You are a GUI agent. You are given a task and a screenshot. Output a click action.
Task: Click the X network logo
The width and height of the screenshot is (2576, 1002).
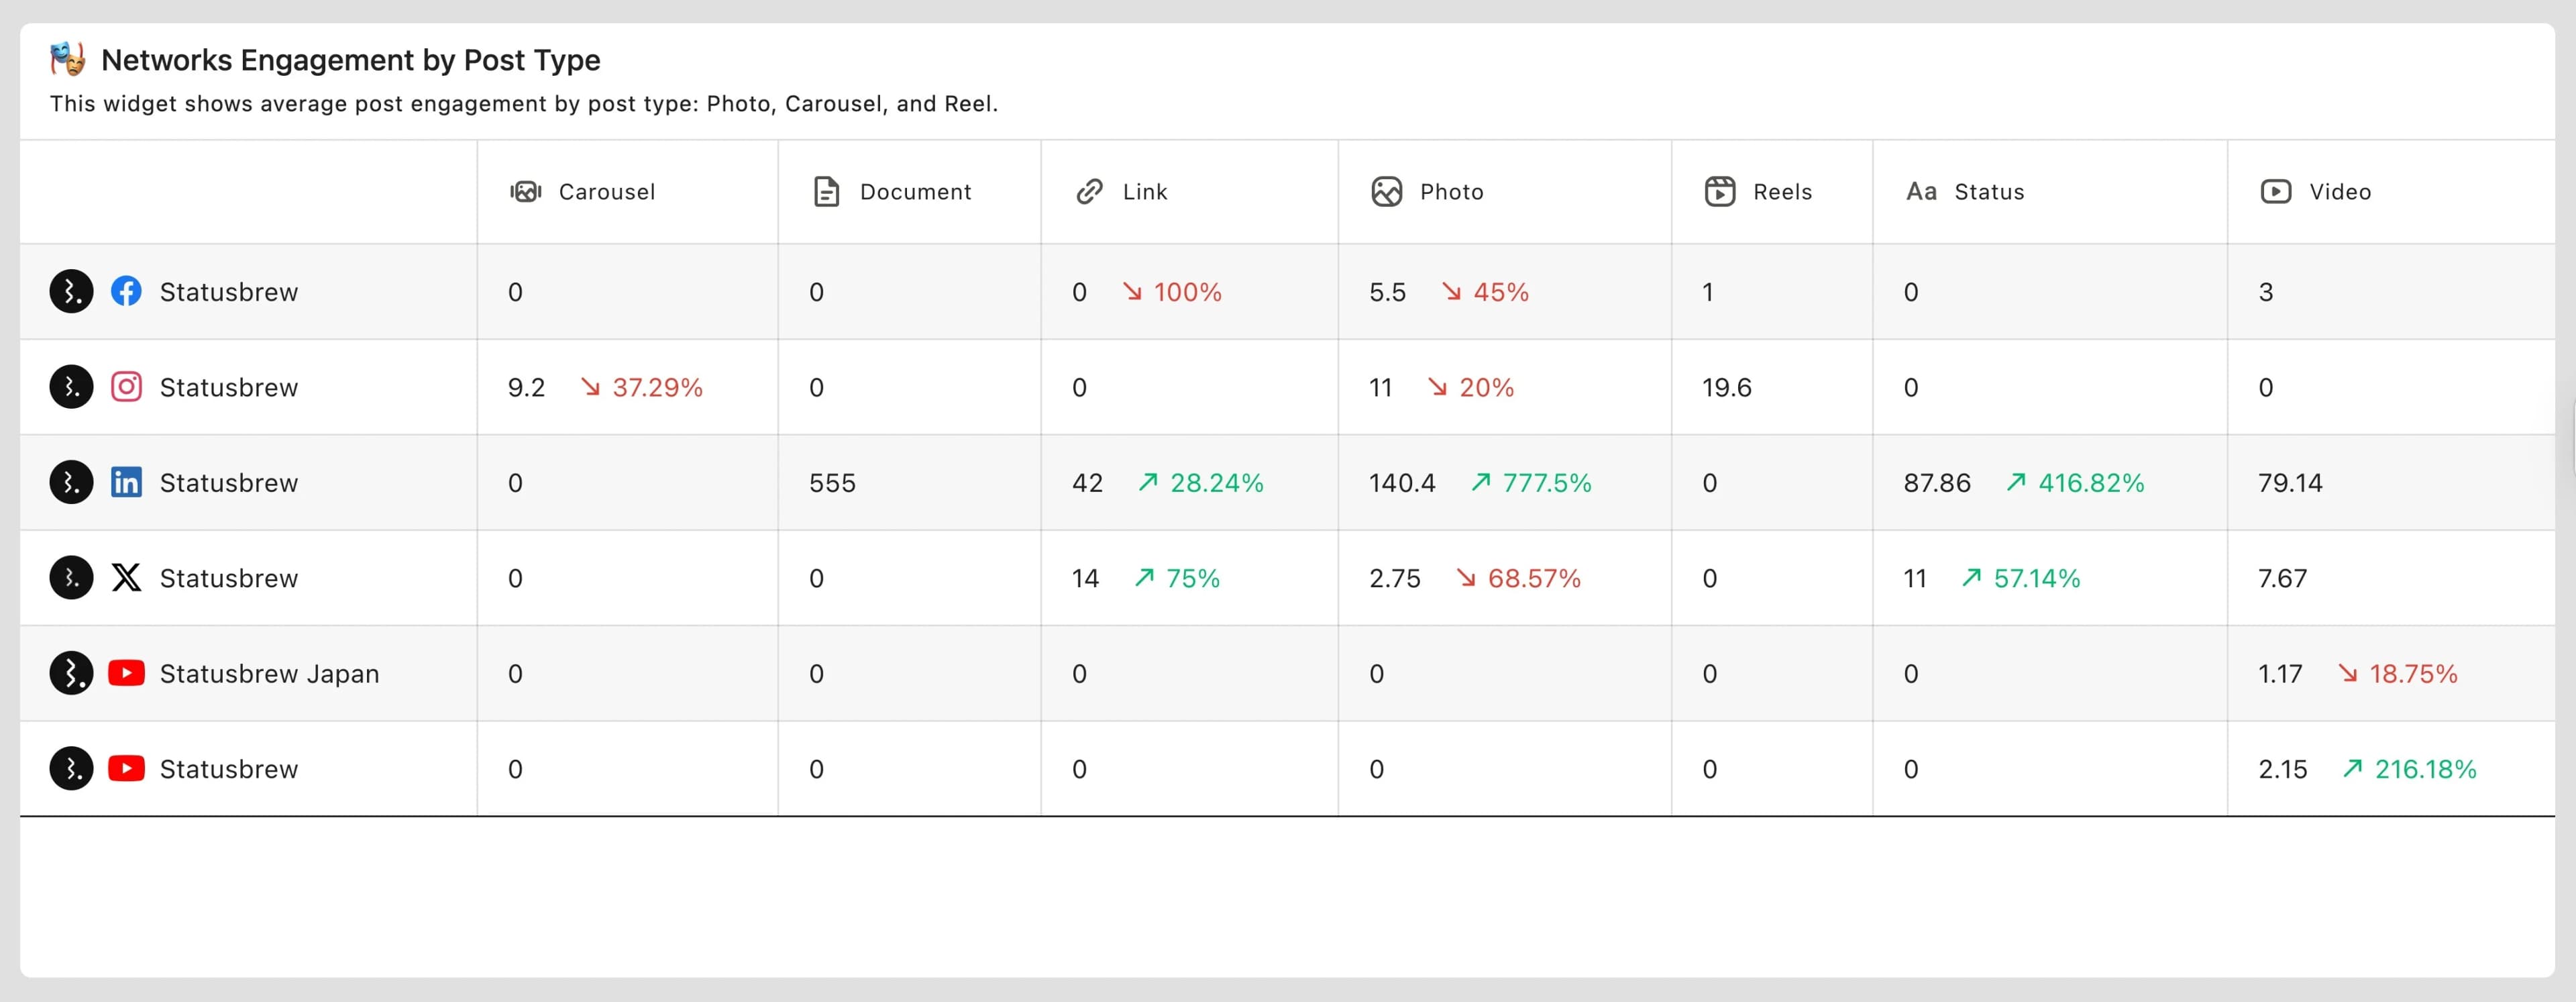(126, 578)
